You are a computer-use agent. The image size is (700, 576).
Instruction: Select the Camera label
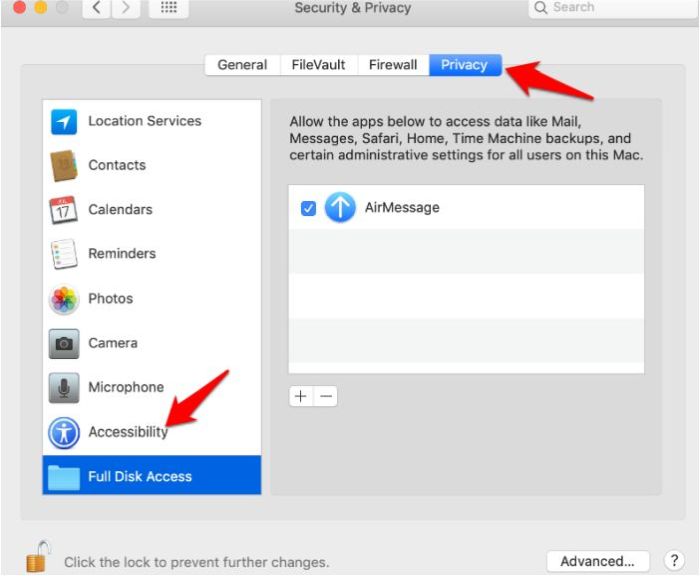113,343
